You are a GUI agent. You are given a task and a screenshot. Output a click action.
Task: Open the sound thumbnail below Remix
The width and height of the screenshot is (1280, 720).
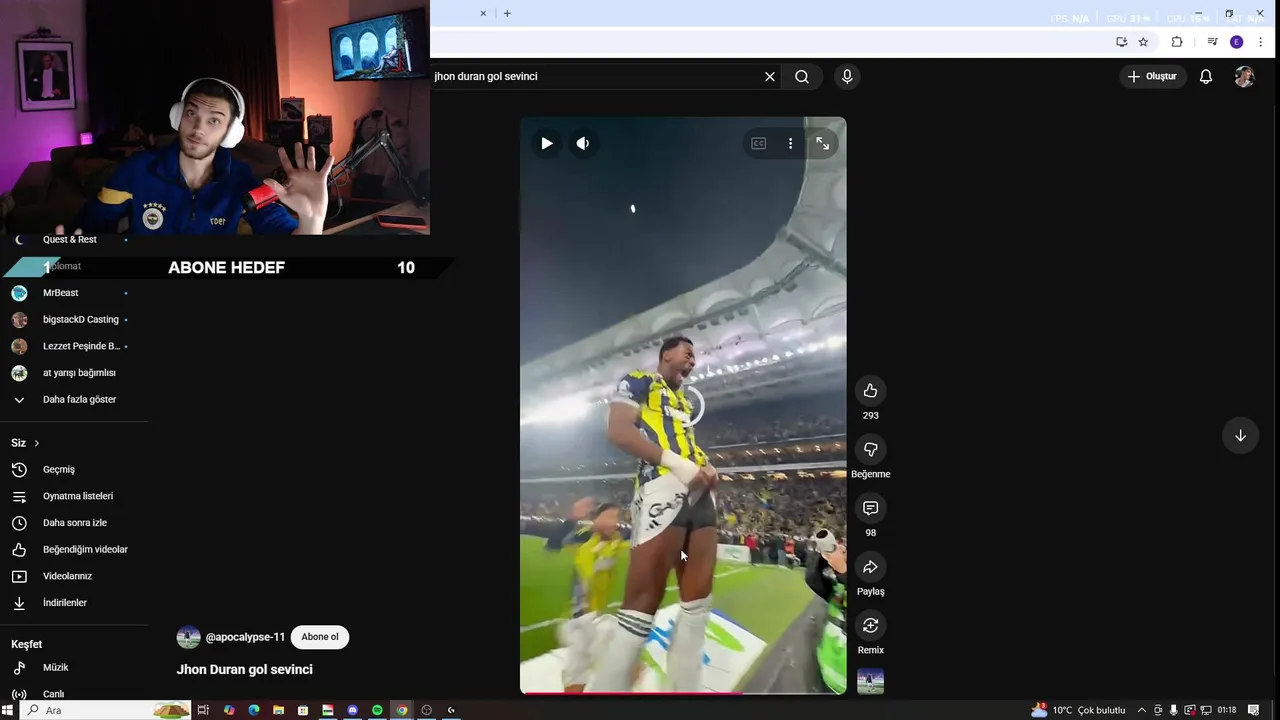pyautogui.click(x=870, y=681)
